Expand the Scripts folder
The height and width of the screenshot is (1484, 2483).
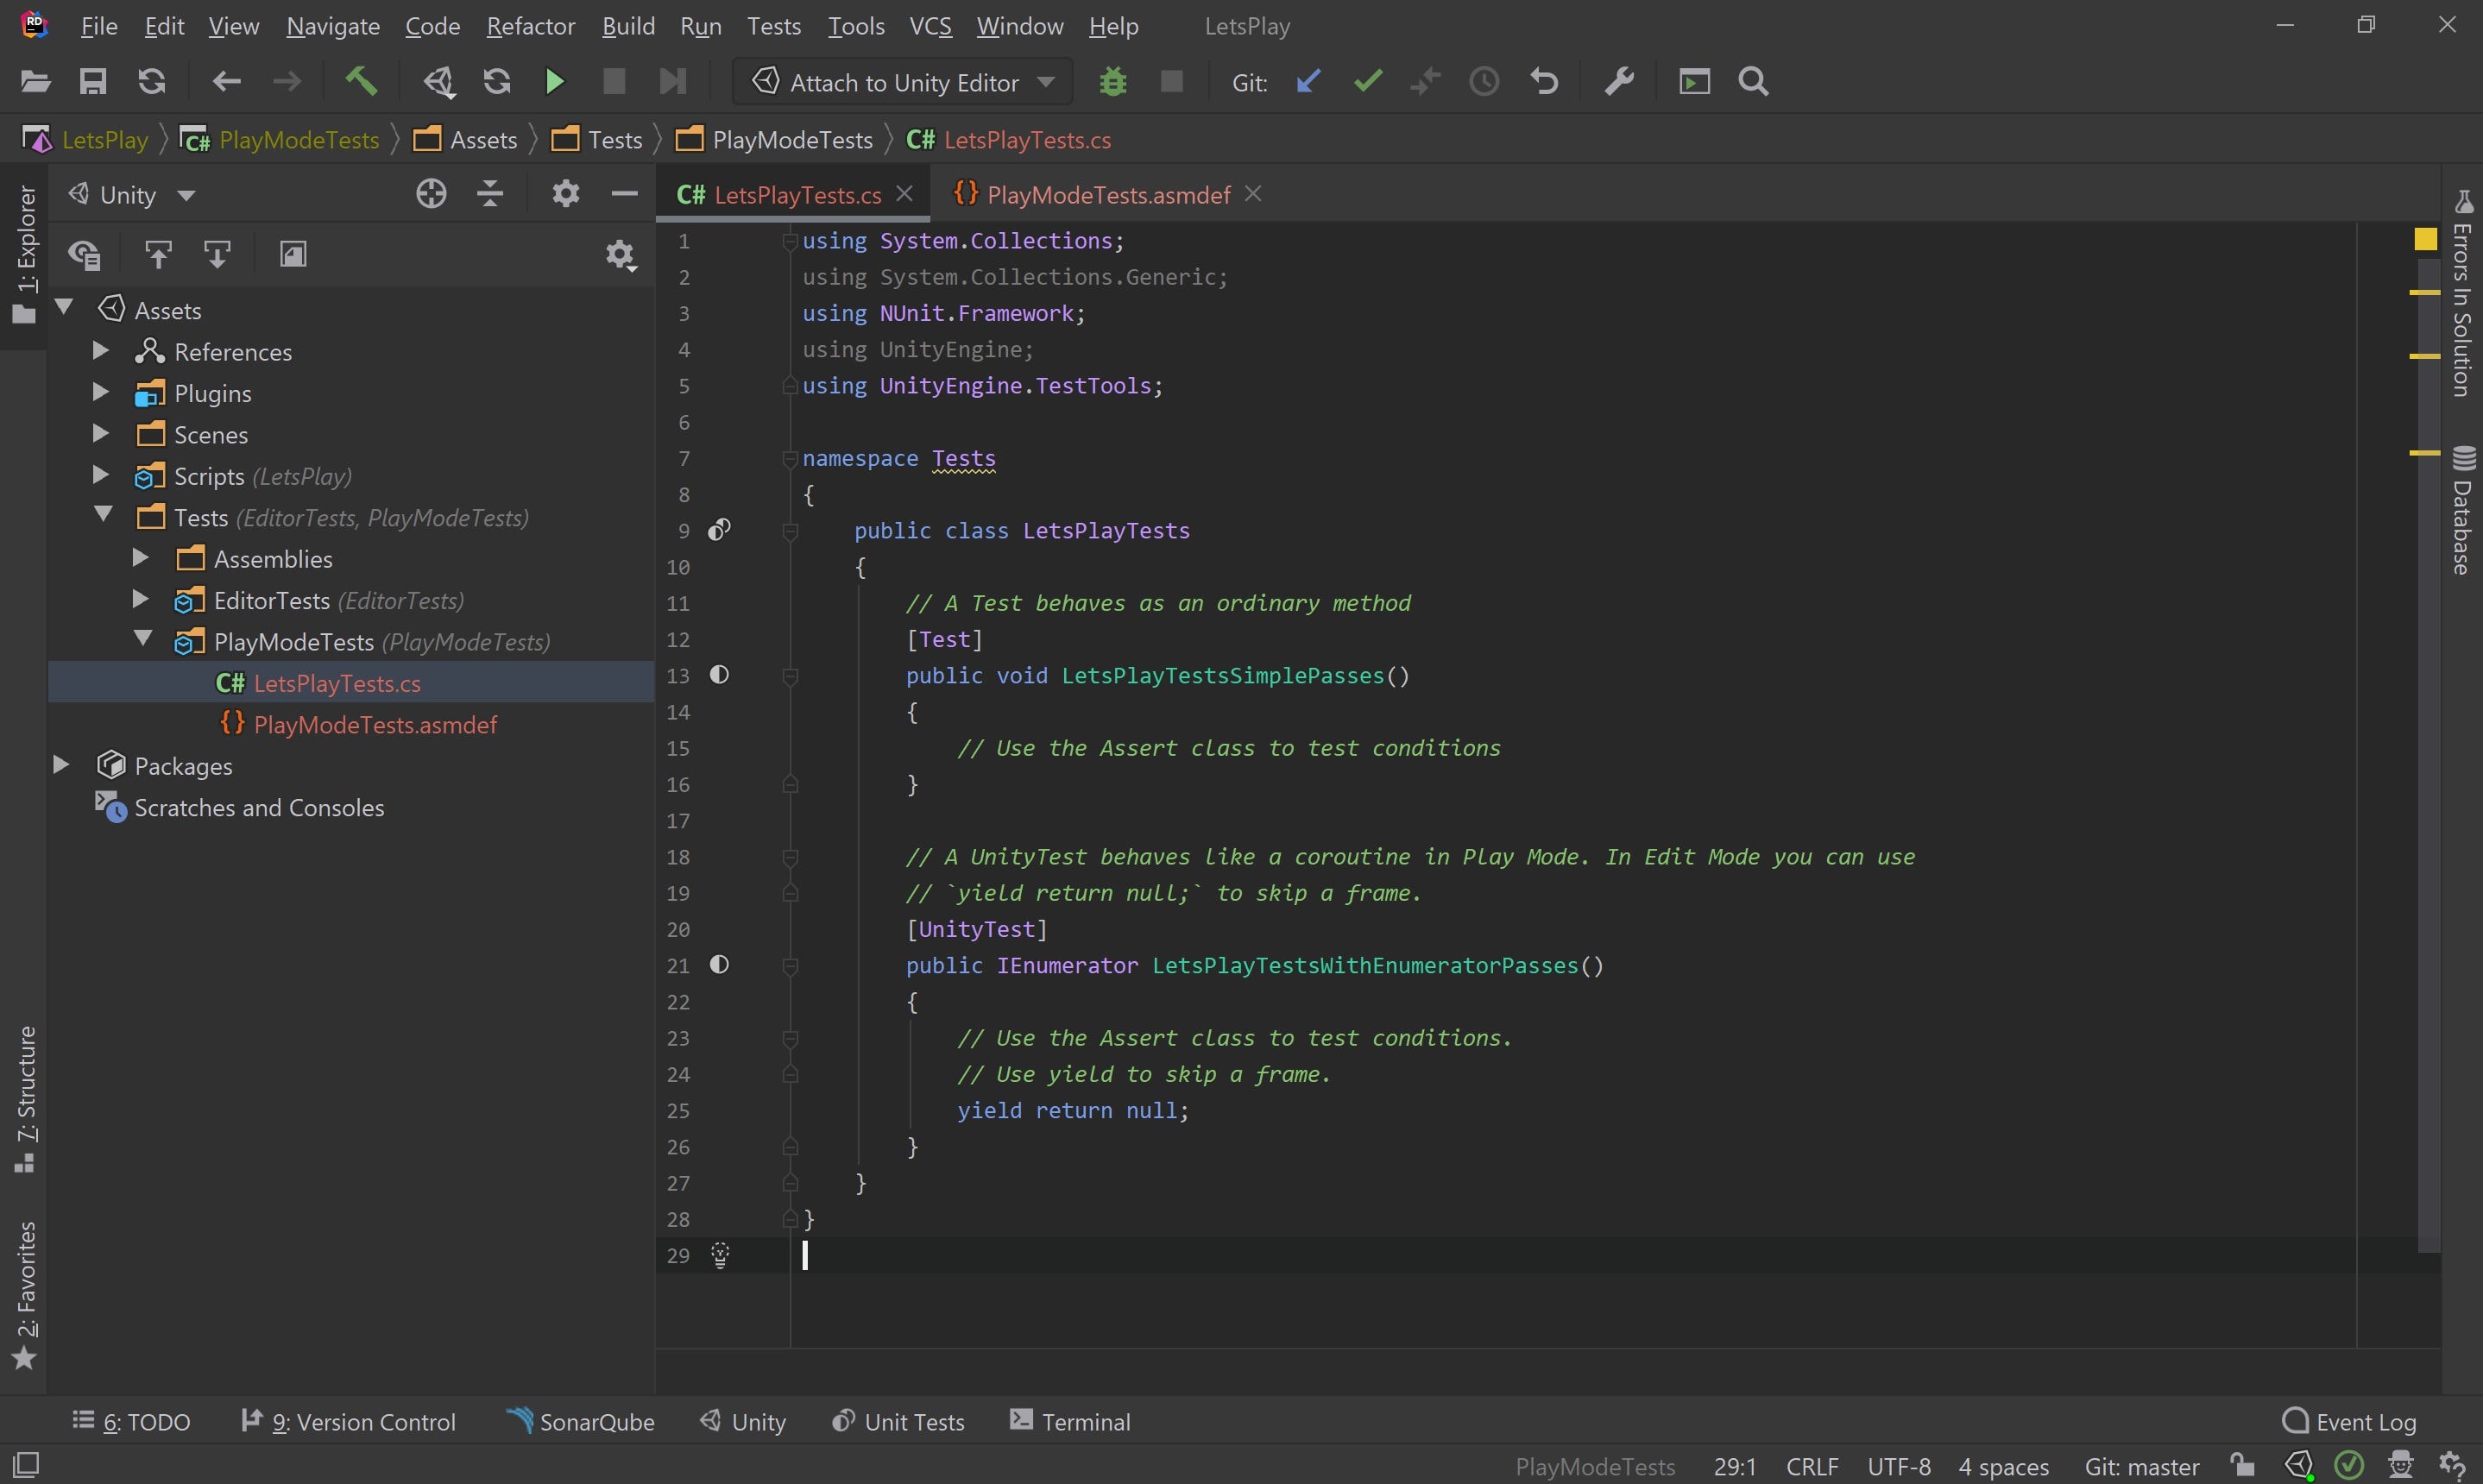[x=100, y=475]
